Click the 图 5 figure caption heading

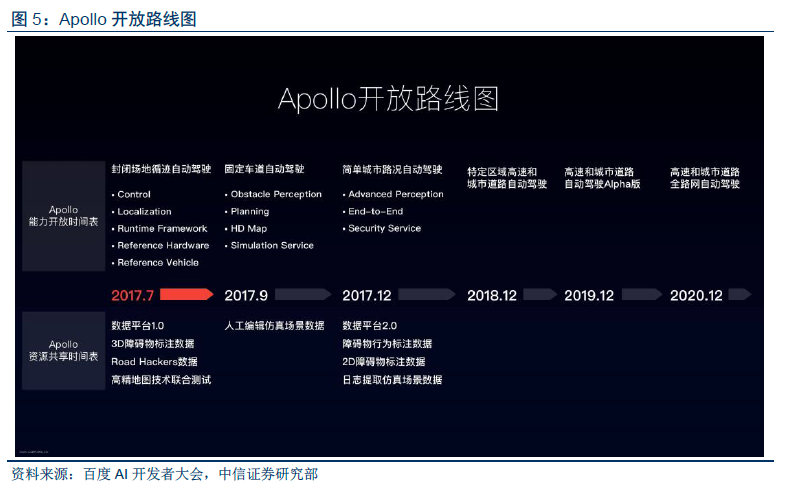[x=104, y=19]
